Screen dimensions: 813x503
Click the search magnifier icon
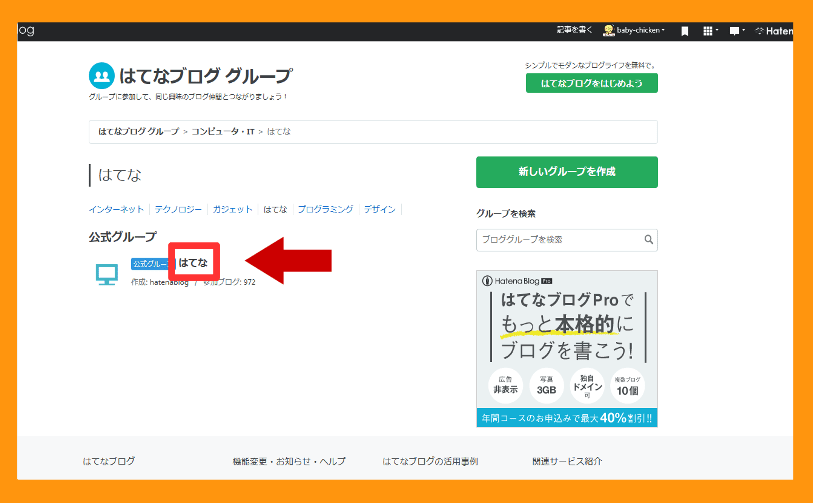pos(648,240)
